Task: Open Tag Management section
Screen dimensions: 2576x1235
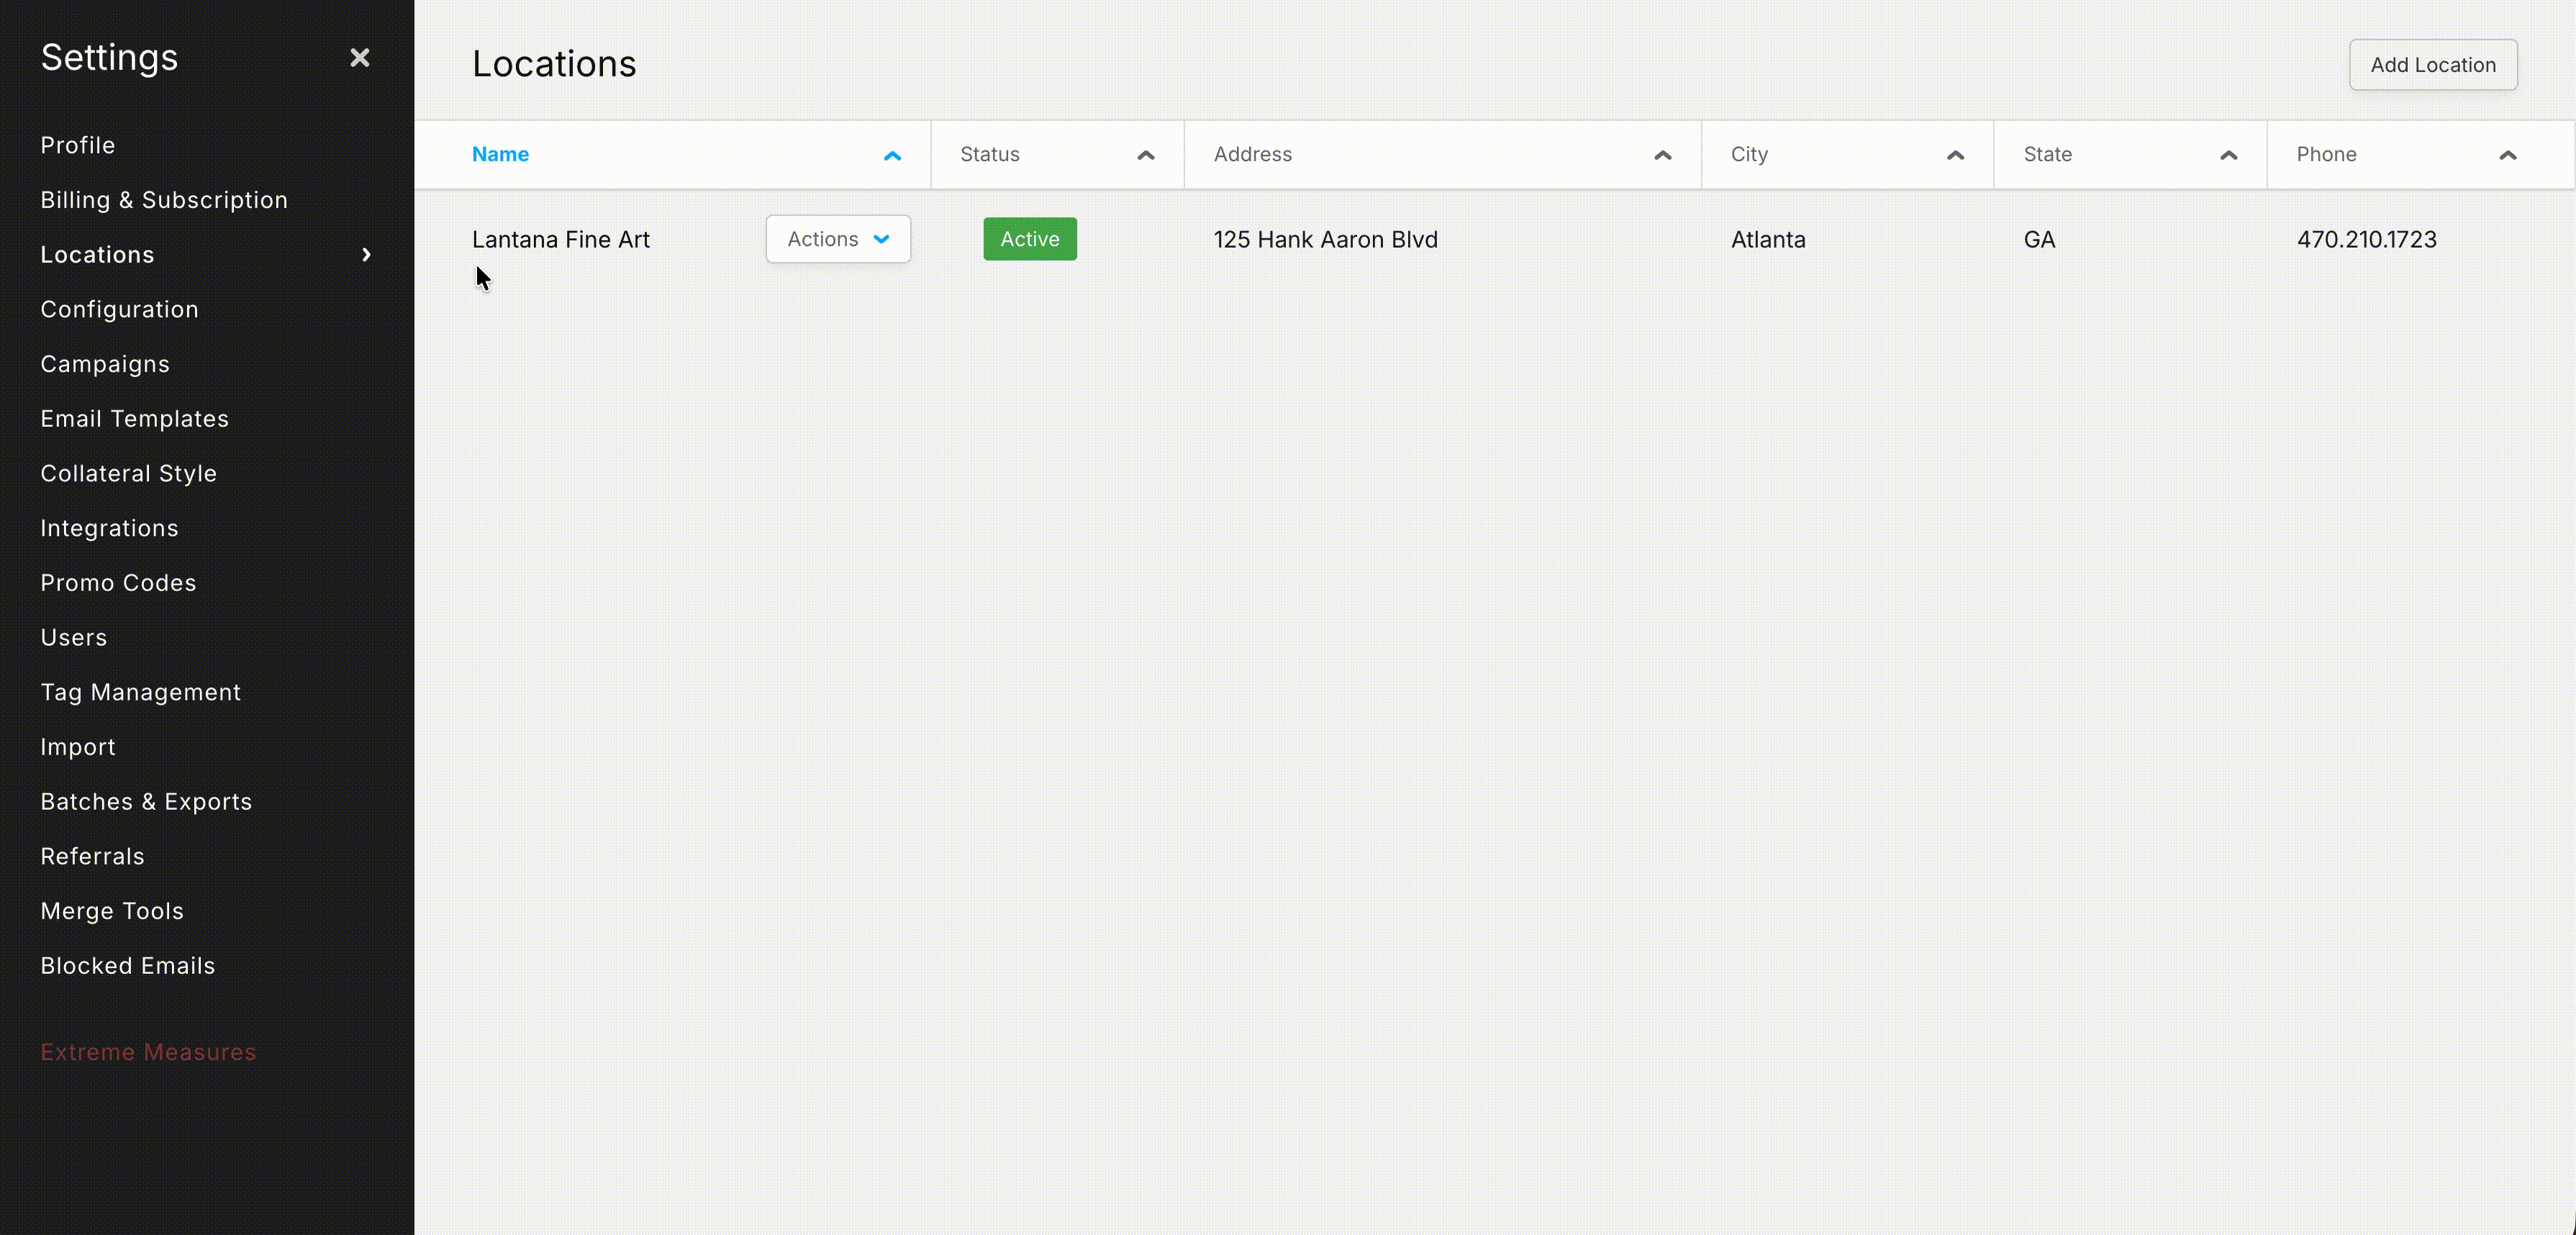Action: tap(141, 692)
